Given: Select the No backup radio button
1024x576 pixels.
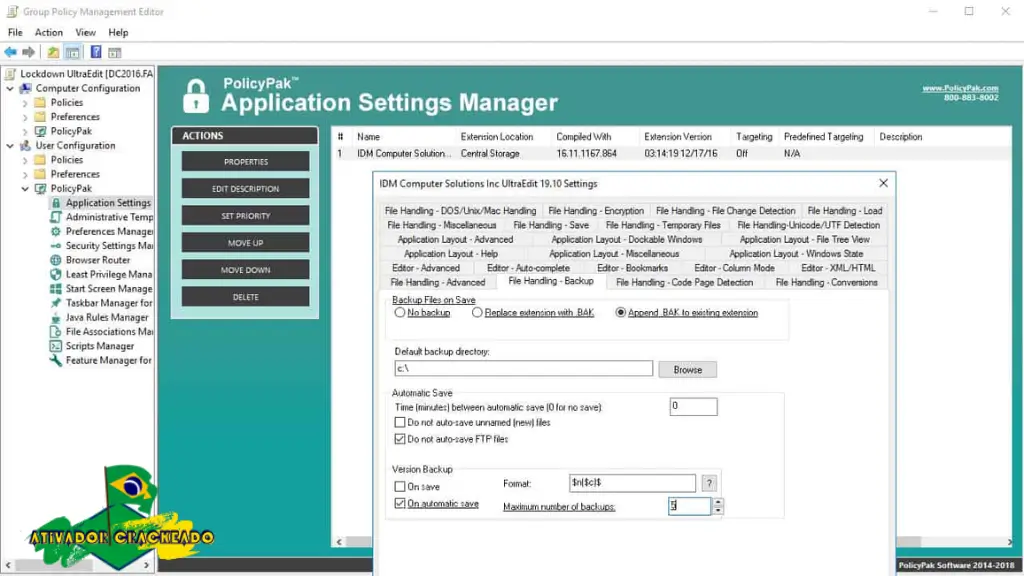Looking at the screenshot, I should click(x=400, y=313).
